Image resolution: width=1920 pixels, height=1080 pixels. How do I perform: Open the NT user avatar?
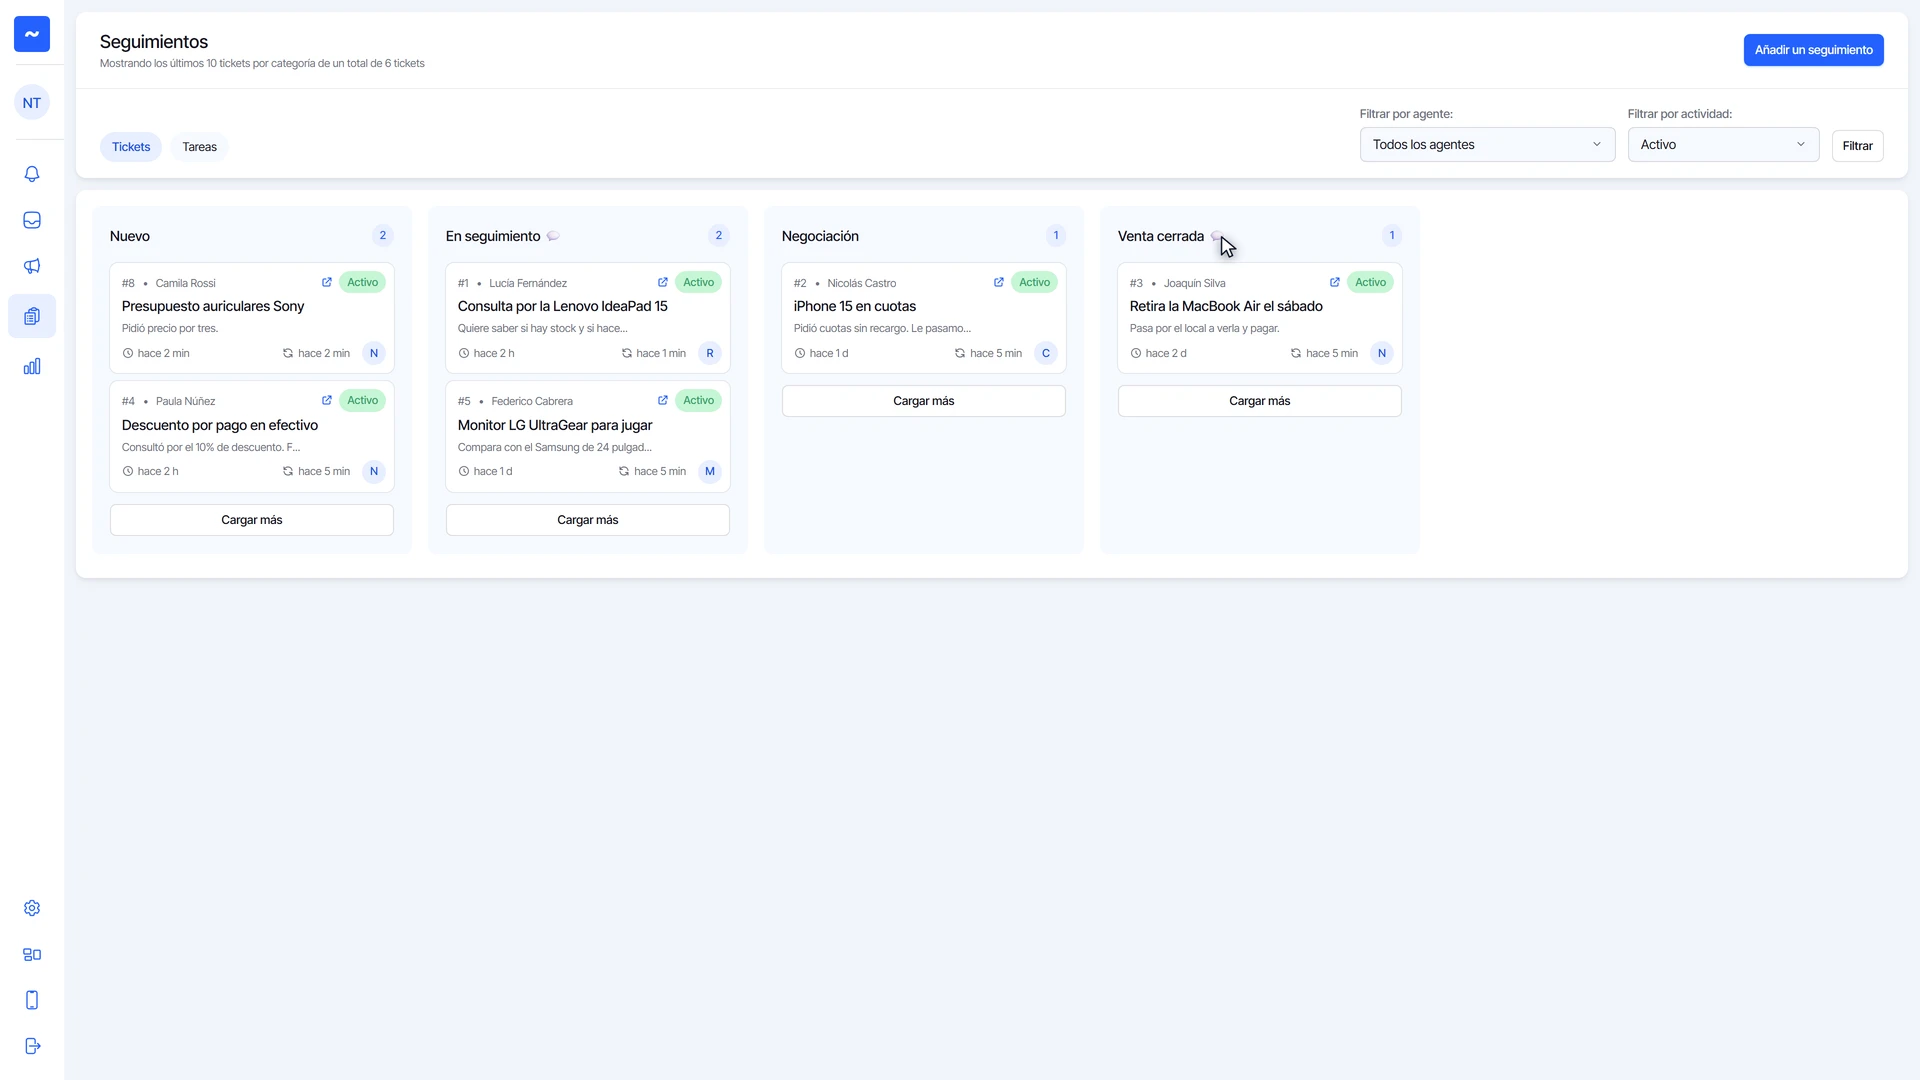32,102
